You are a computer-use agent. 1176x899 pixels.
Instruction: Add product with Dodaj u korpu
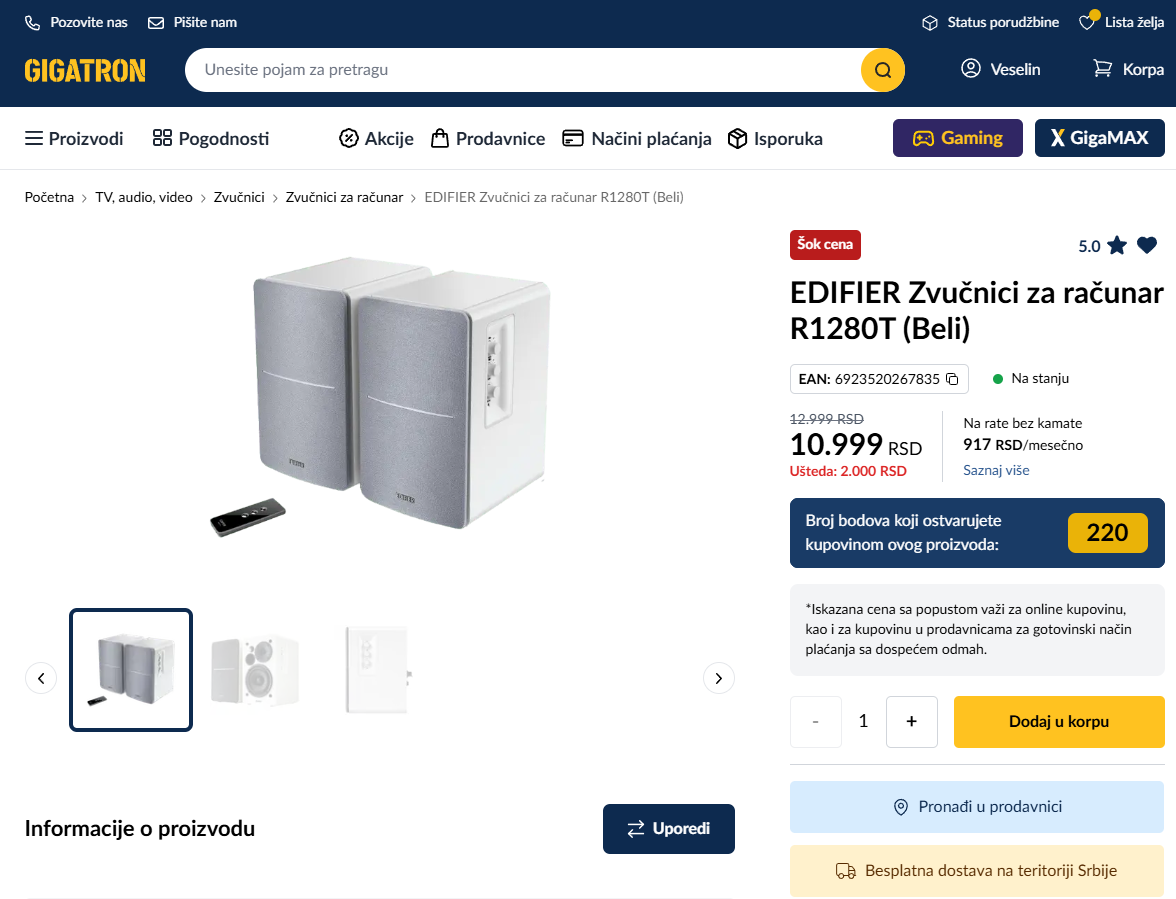[1059, 722]
